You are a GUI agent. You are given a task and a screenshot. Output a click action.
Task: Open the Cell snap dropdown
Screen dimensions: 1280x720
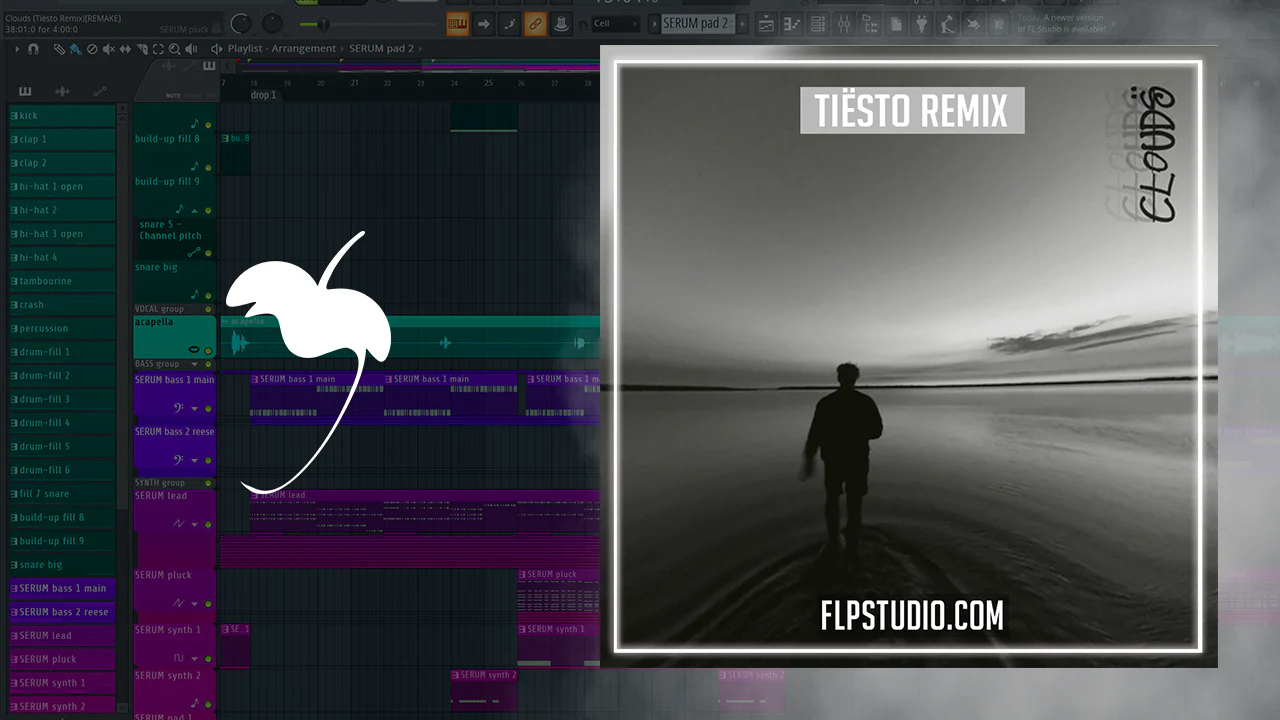coord(615,23)
